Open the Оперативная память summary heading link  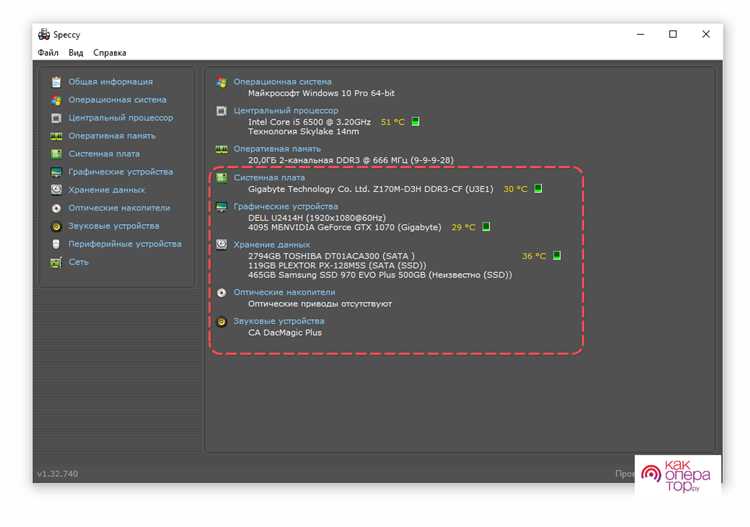click(x=277, y=149)
